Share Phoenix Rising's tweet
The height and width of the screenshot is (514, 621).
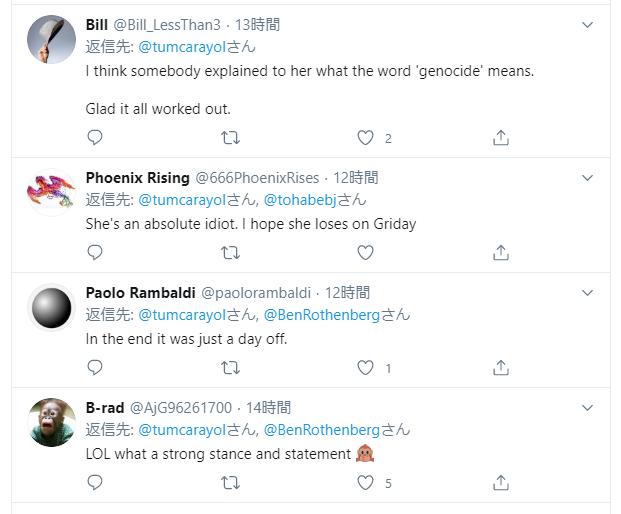click(x=501, y=254)
